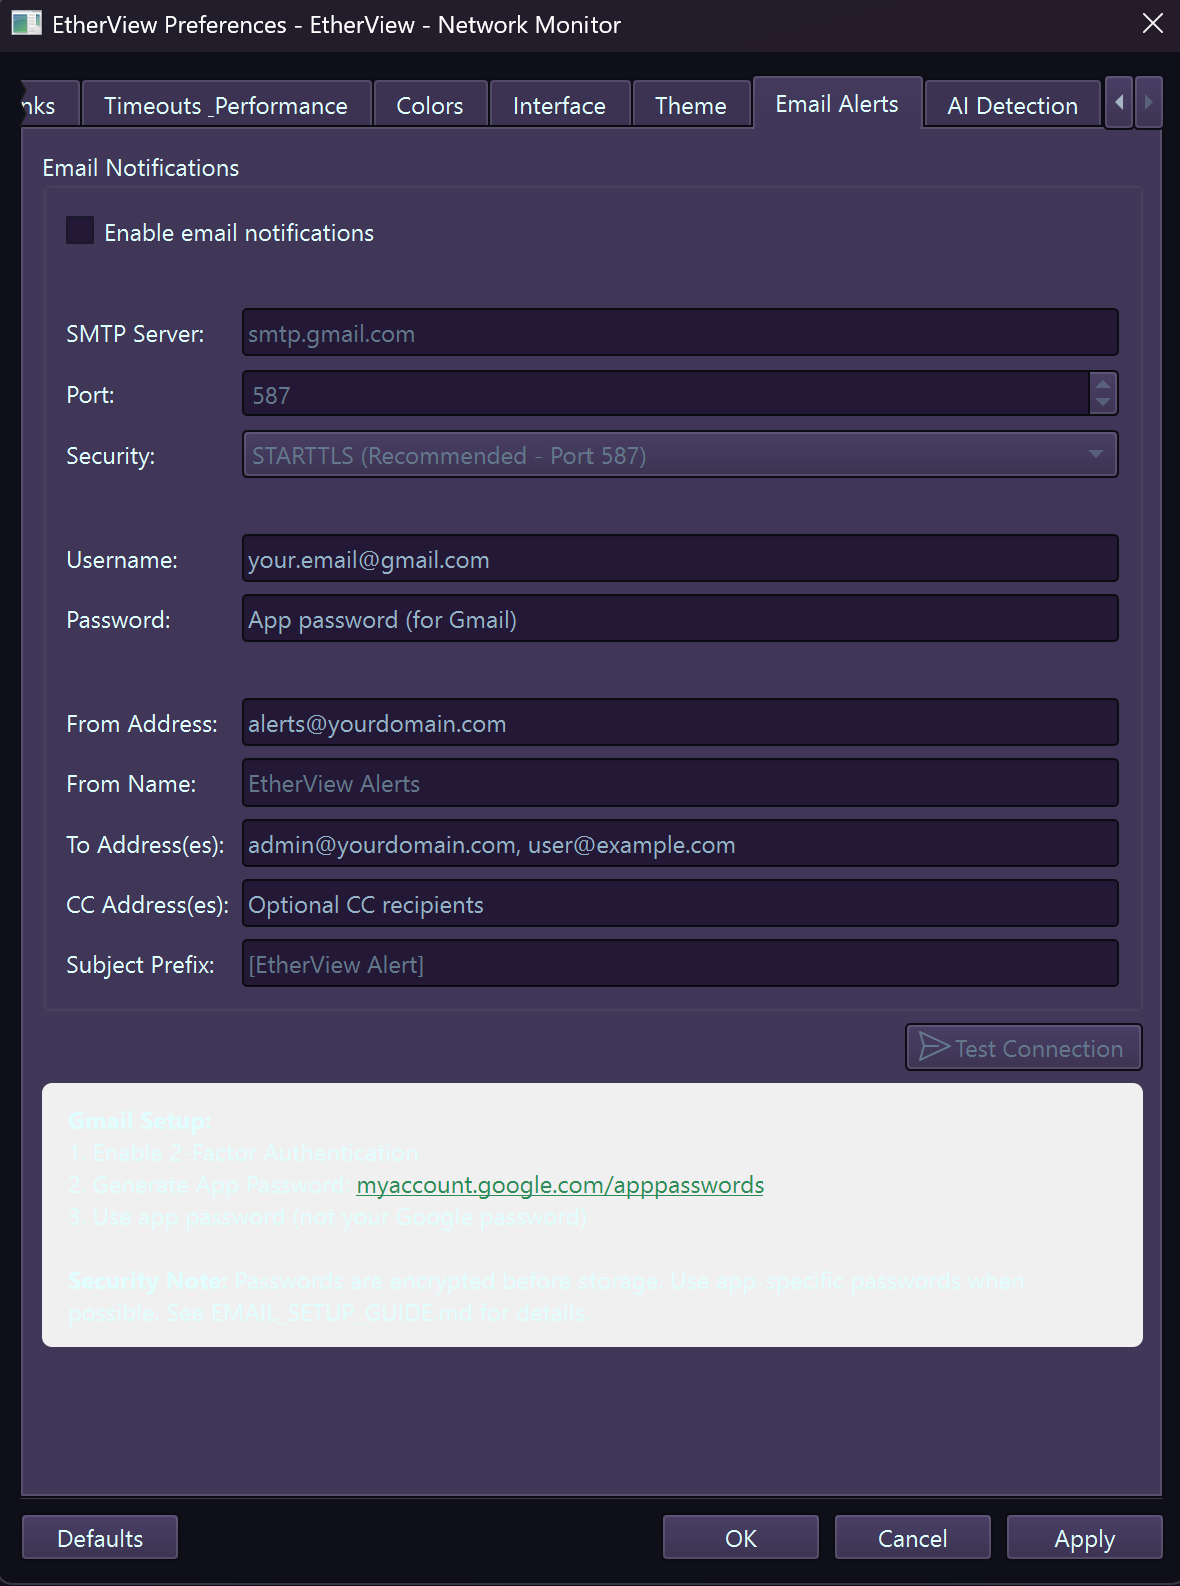This screenshot has width=1180, height=1586.
Task: Click the Password field
Action: point(680,618)
